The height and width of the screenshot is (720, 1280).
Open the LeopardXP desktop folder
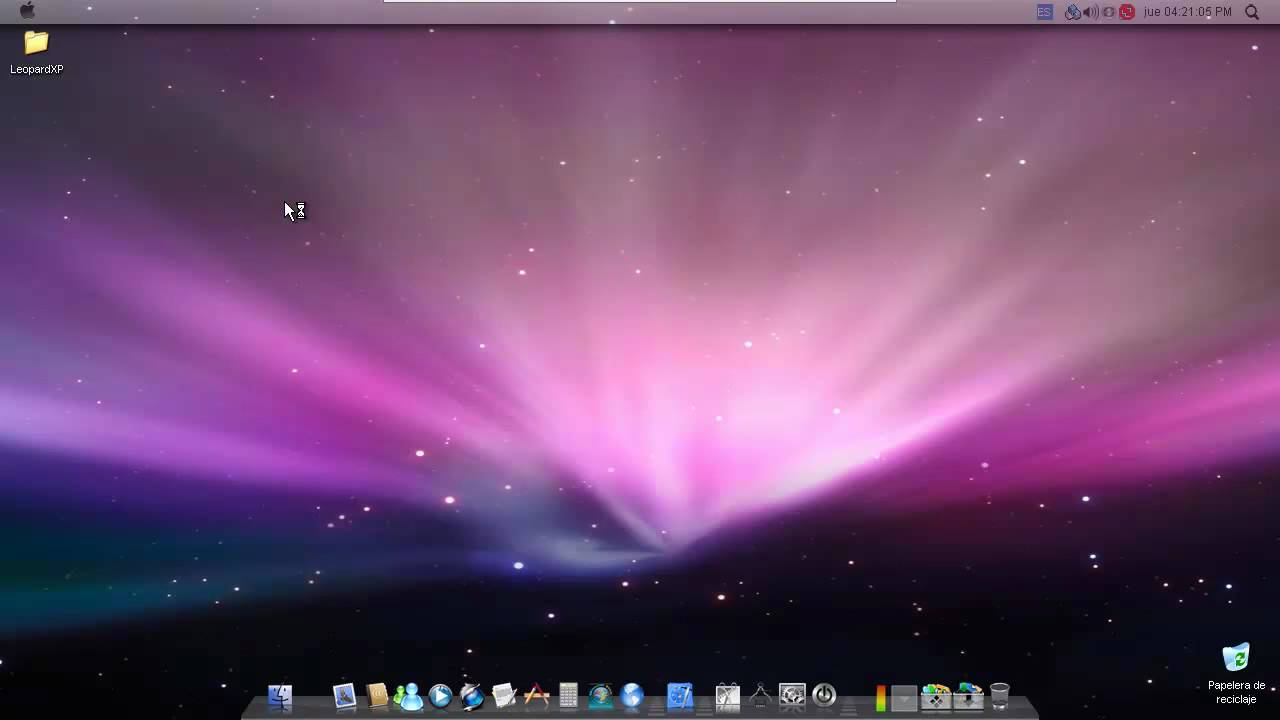36,52
